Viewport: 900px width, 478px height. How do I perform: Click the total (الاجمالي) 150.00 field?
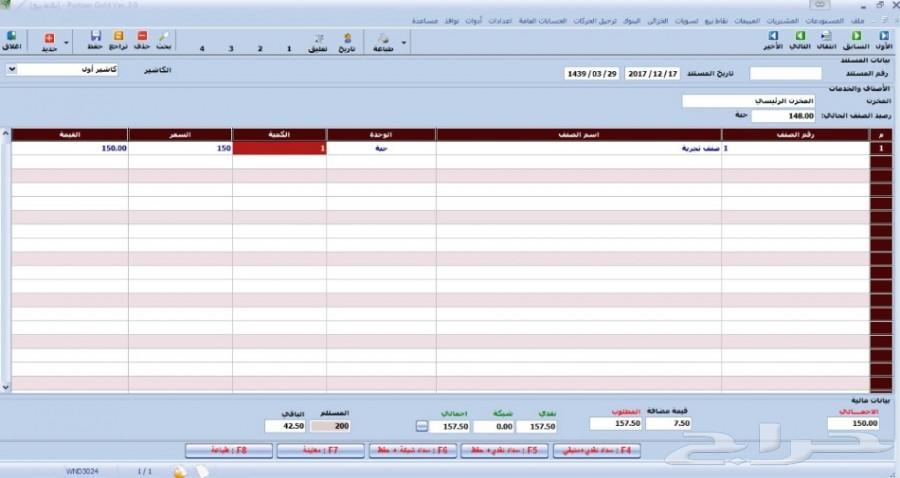tap(854, 423)
